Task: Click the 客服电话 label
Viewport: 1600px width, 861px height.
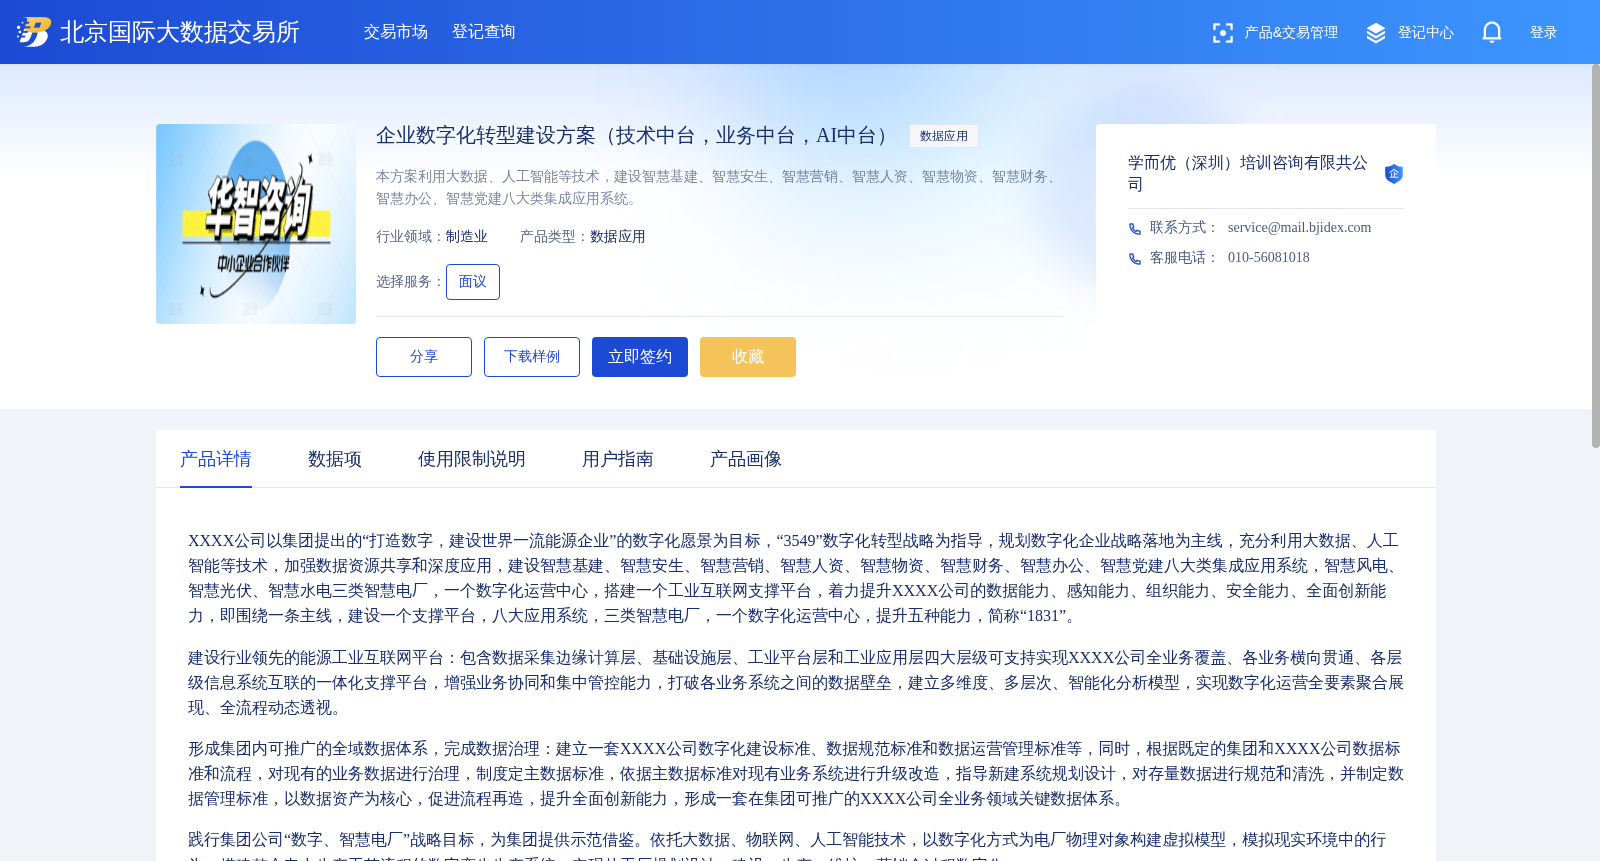Action: (x=1183, y=258)
